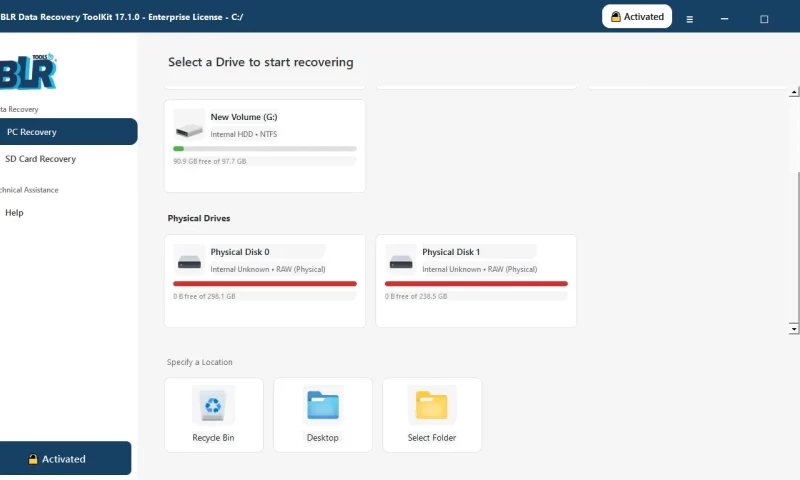Click the Activated badge in title bar

pos(637,16)
